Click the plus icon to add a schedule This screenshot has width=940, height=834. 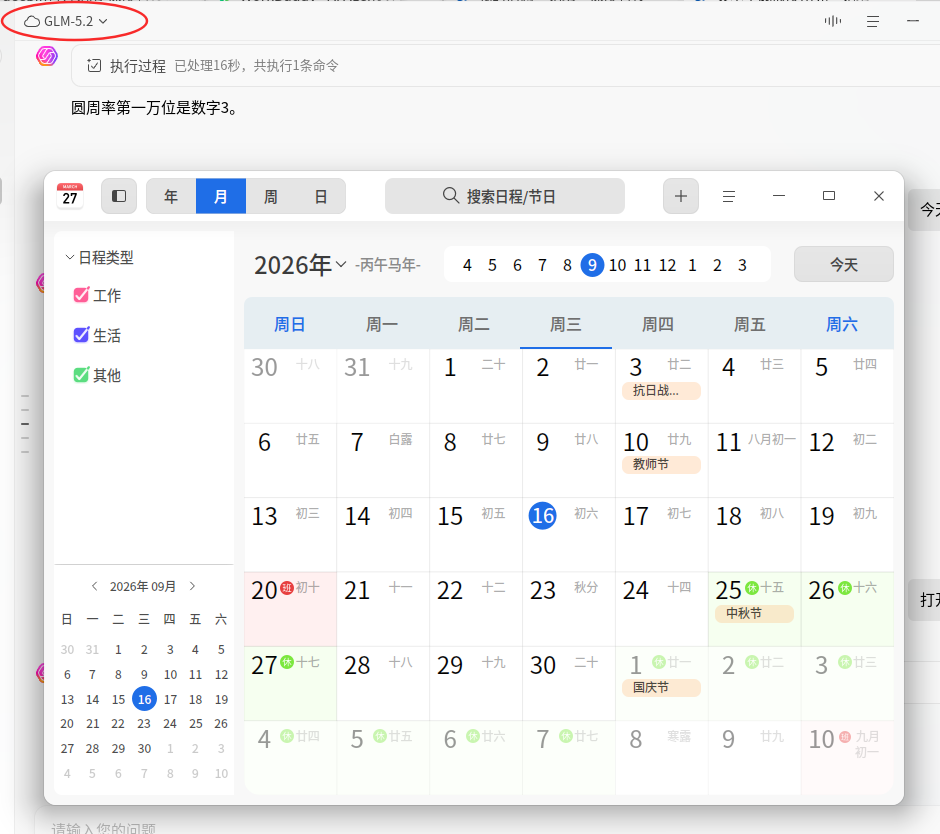[680, 196]
